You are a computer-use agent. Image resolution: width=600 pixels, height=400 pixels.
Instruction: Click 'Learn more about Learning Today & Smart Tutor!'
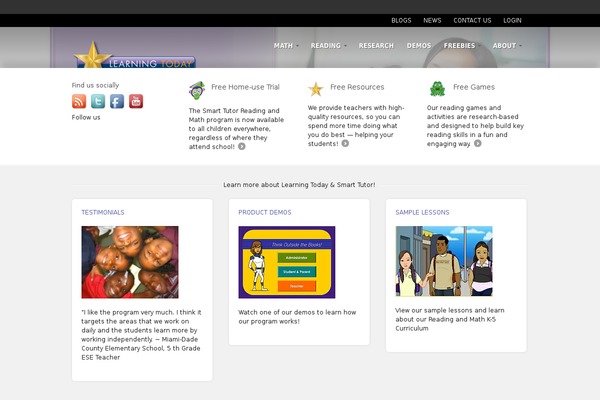tap(299, 185)
